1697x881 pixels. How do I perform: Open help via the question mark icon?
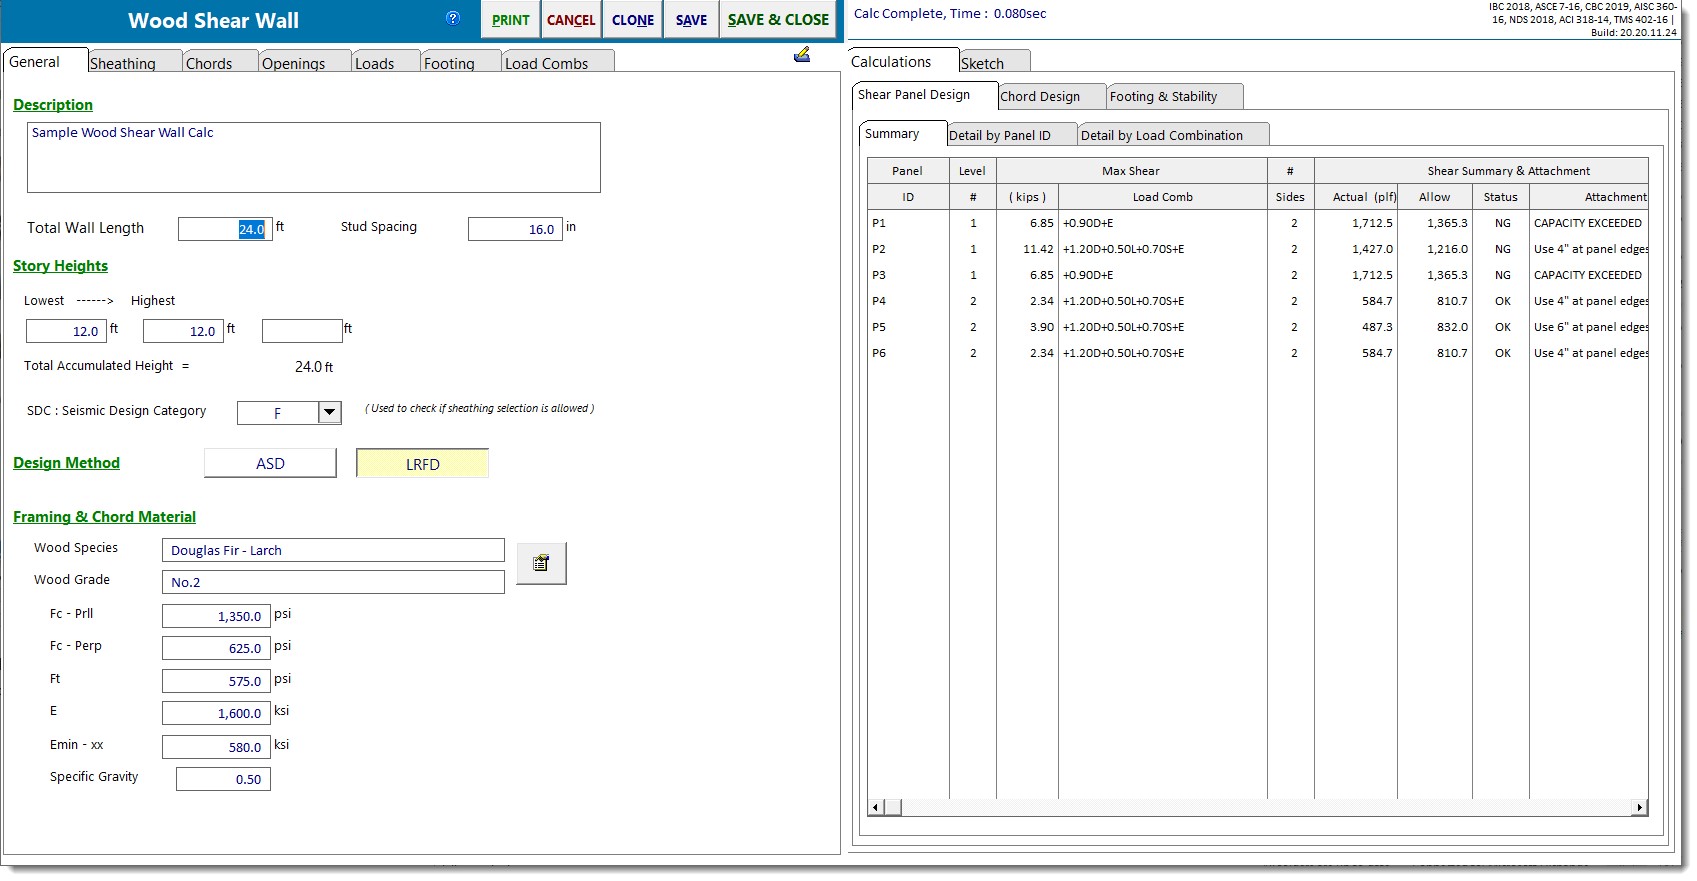click(453, 18)
